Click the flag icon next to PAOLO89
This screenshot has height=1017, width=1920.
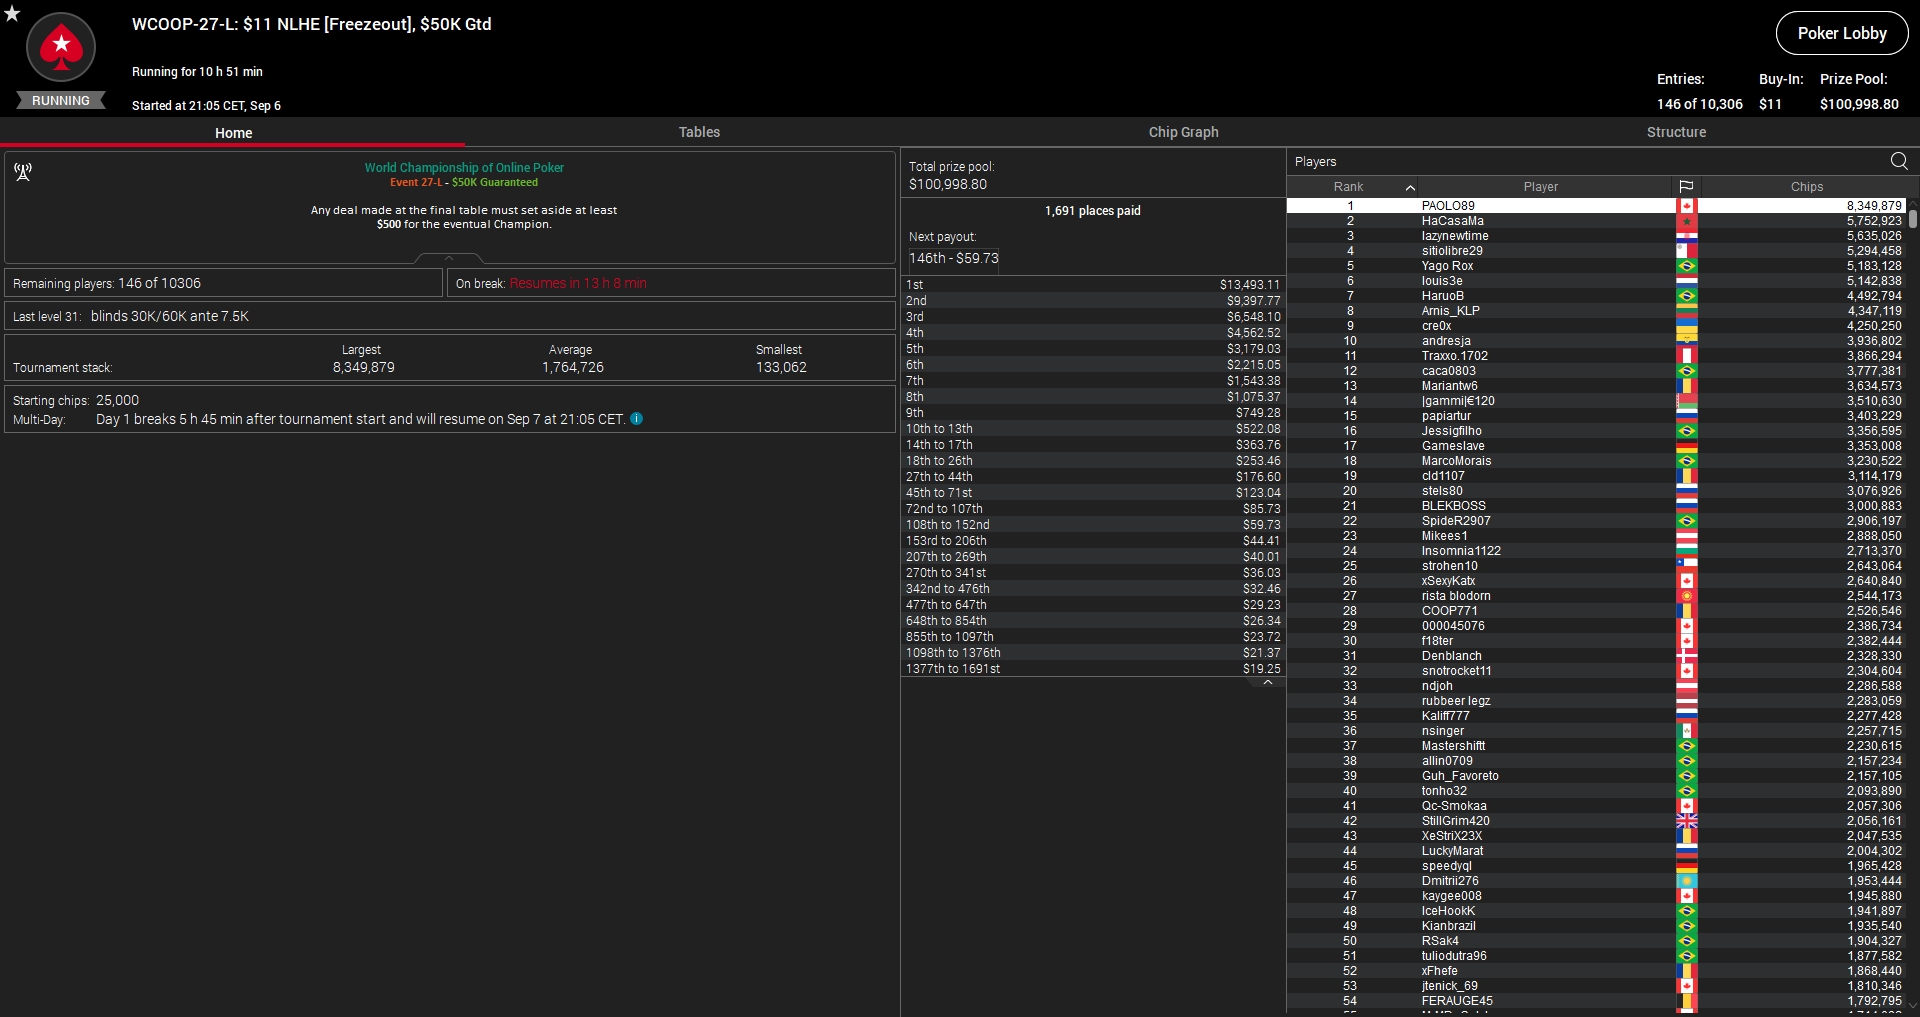pyautogui.click(x=1687, y=206)
